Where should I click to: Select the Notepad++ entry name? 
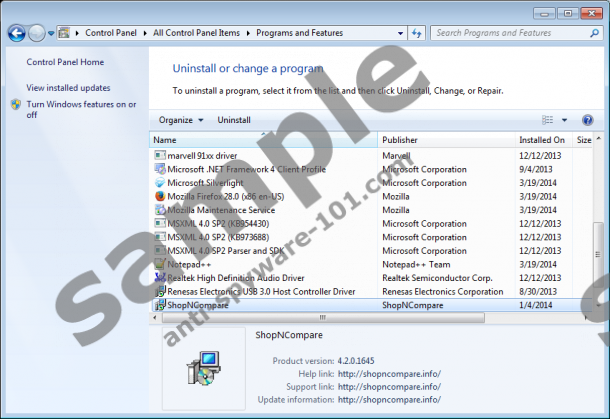pos(189,265)
